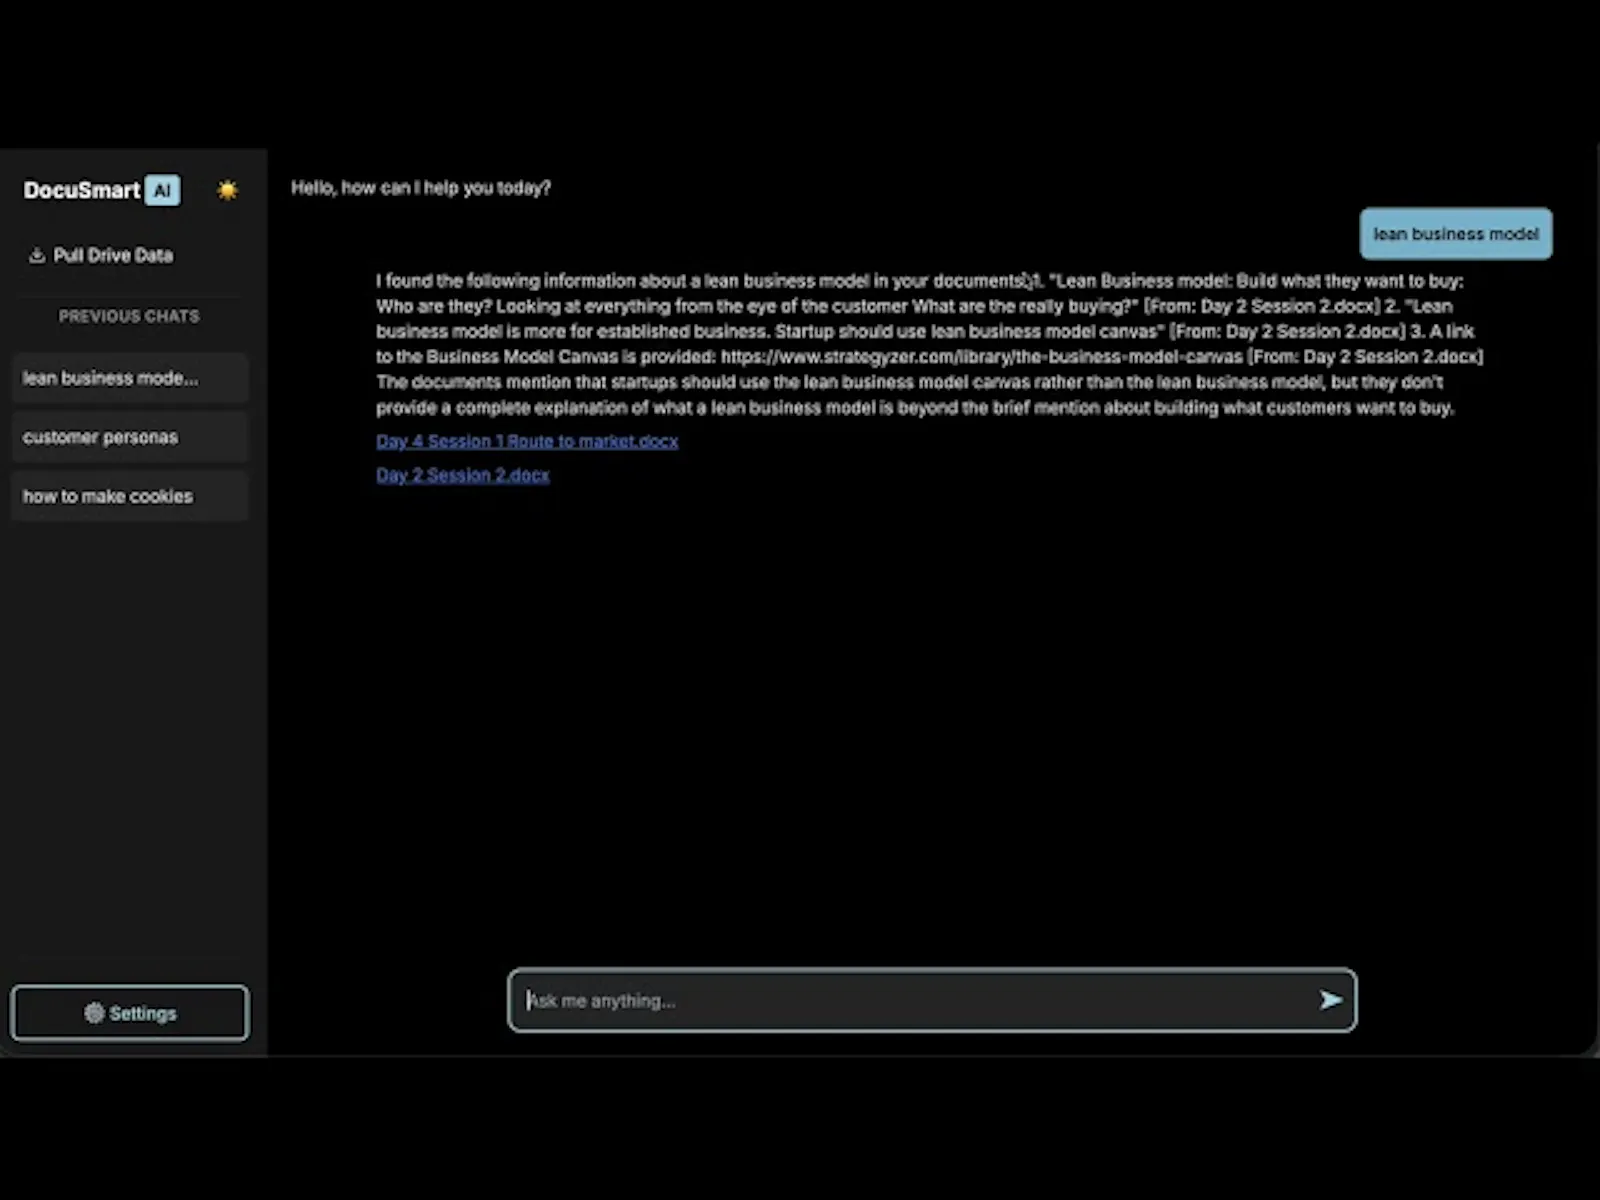Focus the 'Ask me anything...' input field
This screenshot has height=1200, width=1600.
click(x=932, y=1000)
